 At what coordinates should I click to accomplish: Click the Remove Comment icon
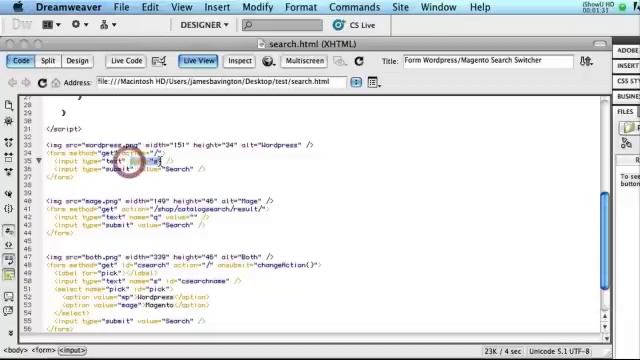[9, 311]
